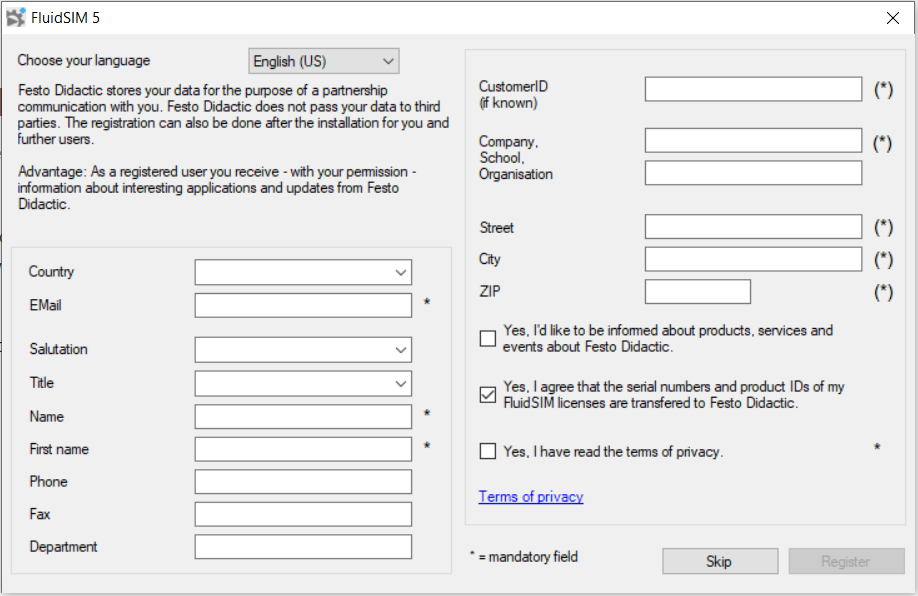Focus the first Company, School, Organisation field
The image size is (918, 596).
753,141
